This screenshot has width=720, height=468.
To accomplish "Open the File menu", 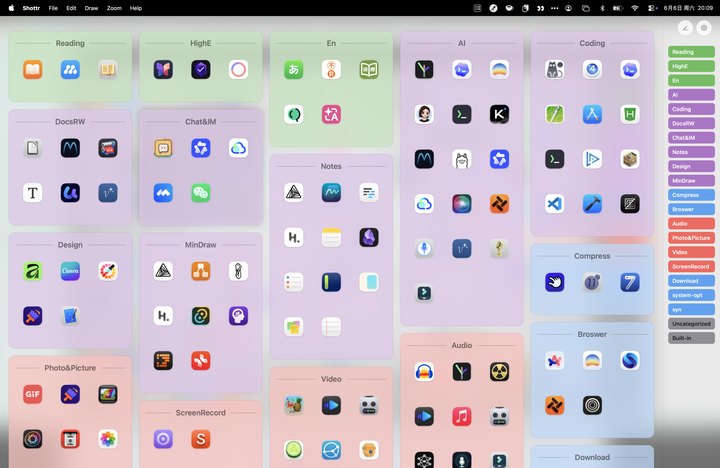I will [x=53, y=8].
